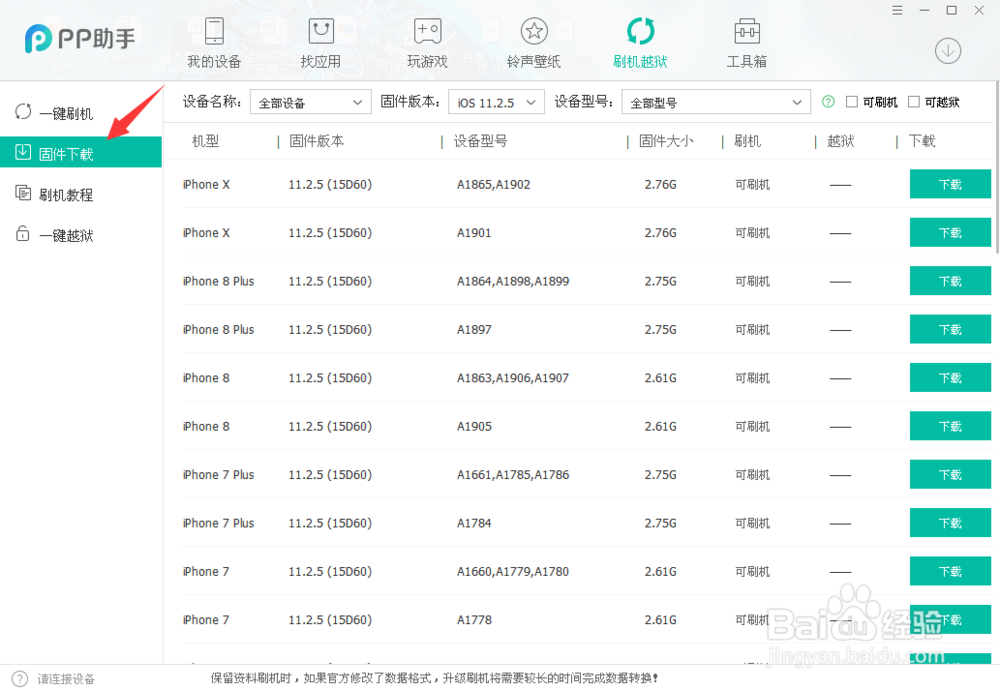Screen dimensions: 1000x690
Task: Download firmware for iPhone 8 A1905
Action: pos(950,427)
